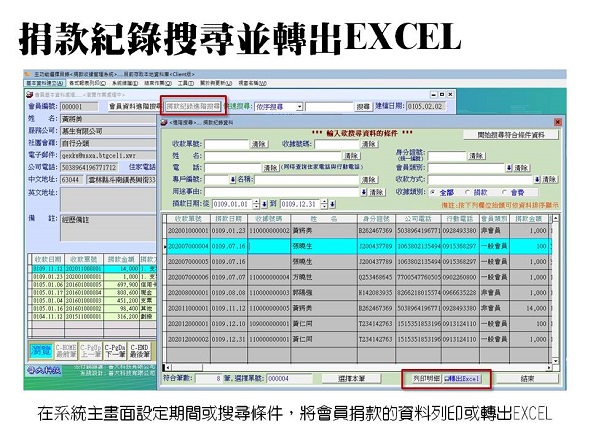
Task: Click 開始搜尋符合條件資料 button
Action: point(511,134)
